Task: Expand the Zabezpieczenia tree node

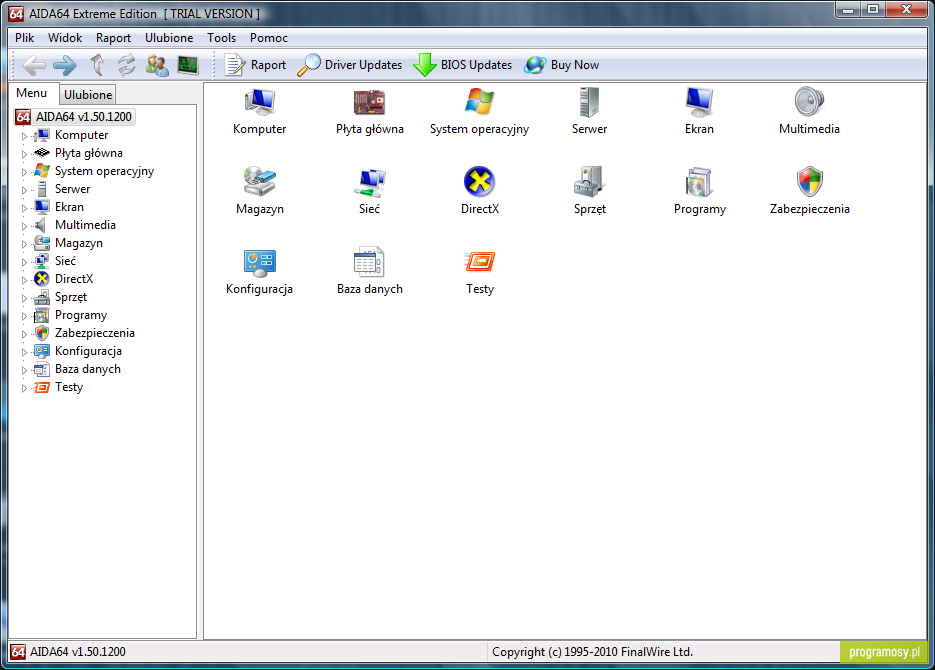Action: tap(24, 334)
